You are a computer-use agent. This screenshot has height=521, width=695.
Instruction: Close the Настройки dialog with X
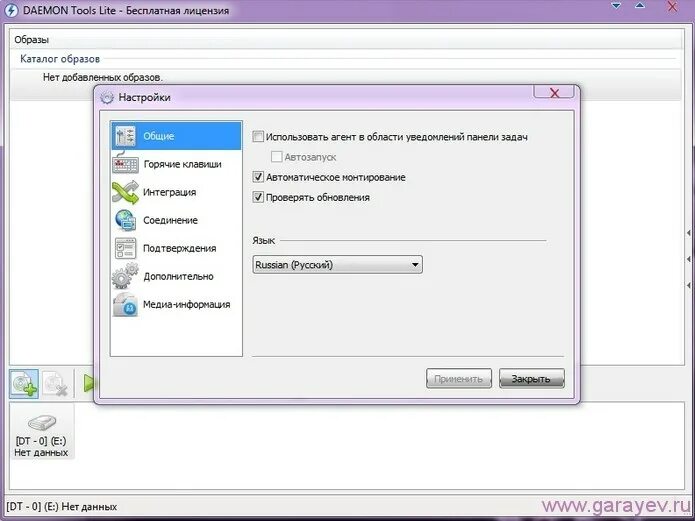pyautogui.click(x=554, y=92)
